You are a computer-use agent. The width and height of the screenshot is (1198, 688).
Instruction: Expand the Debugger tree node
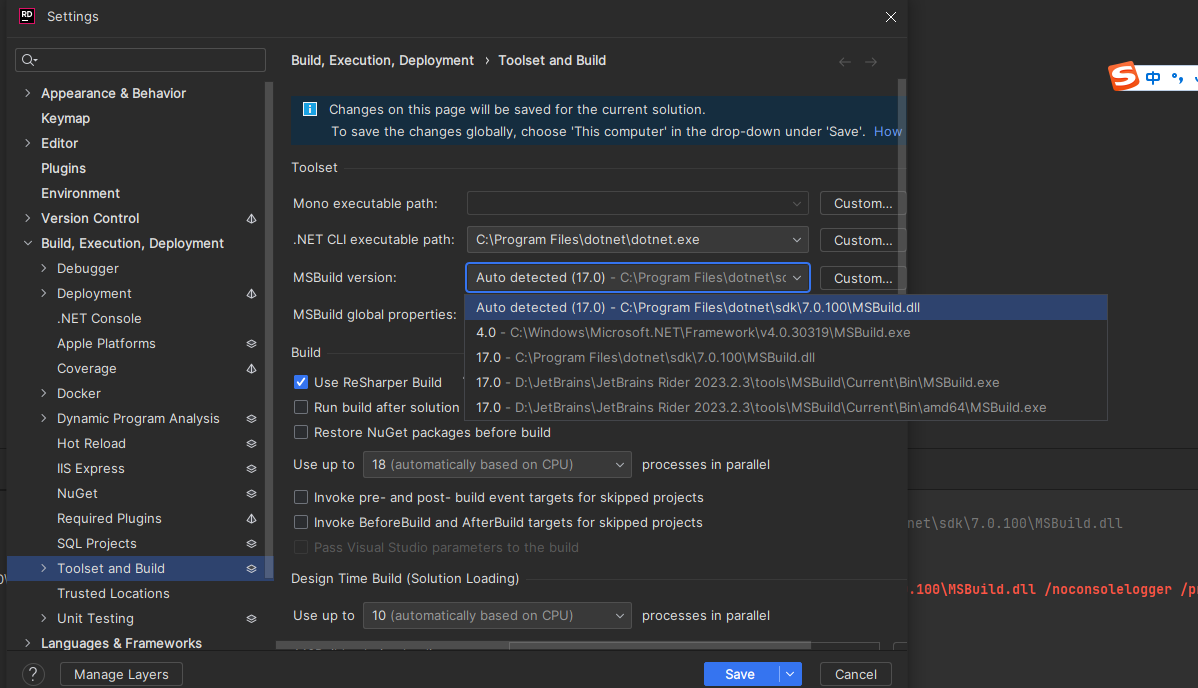pyautogui.click(x=44, y=268)
